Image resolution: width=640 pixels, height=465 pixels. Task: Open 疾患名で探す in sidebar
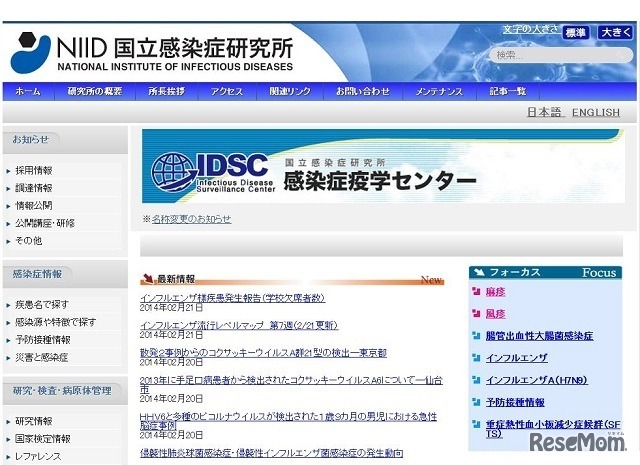click(42, 305)
